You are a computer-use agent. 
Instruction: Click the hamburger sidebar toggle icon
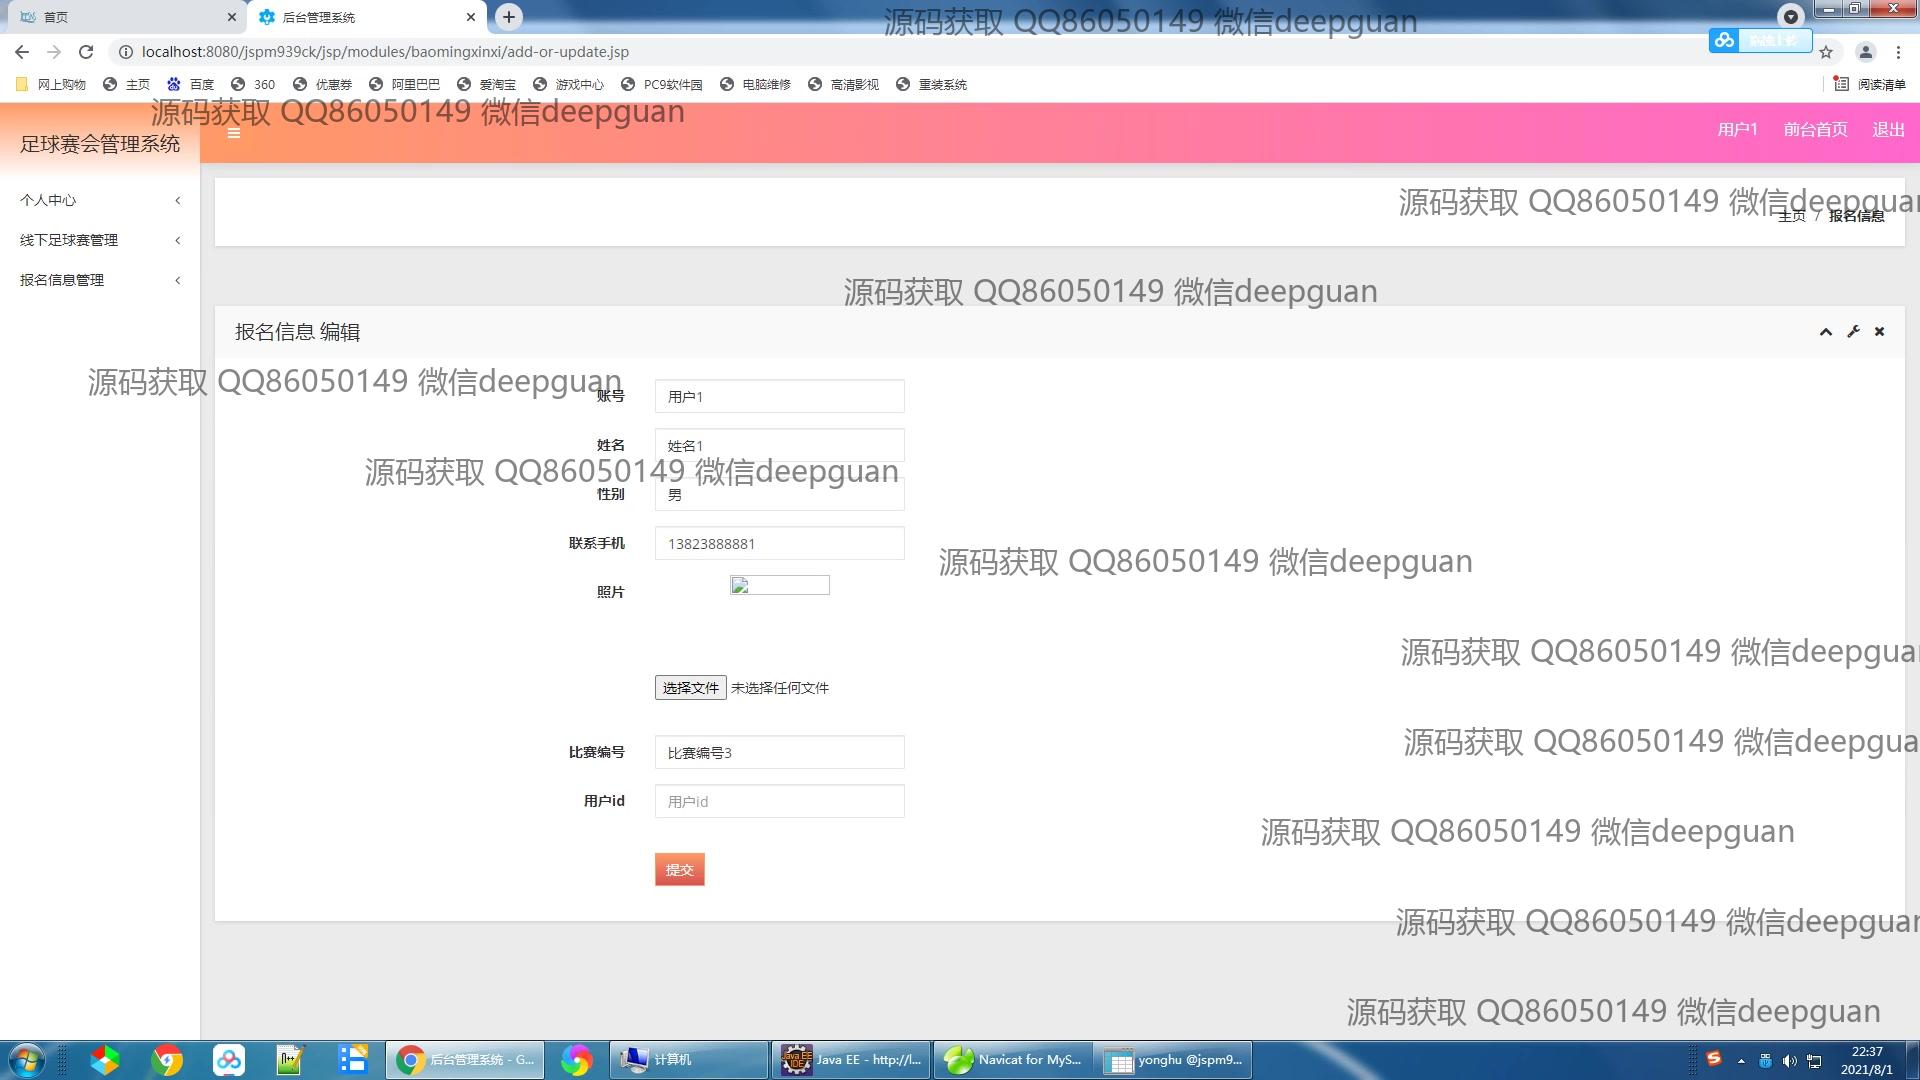(234, 133)
